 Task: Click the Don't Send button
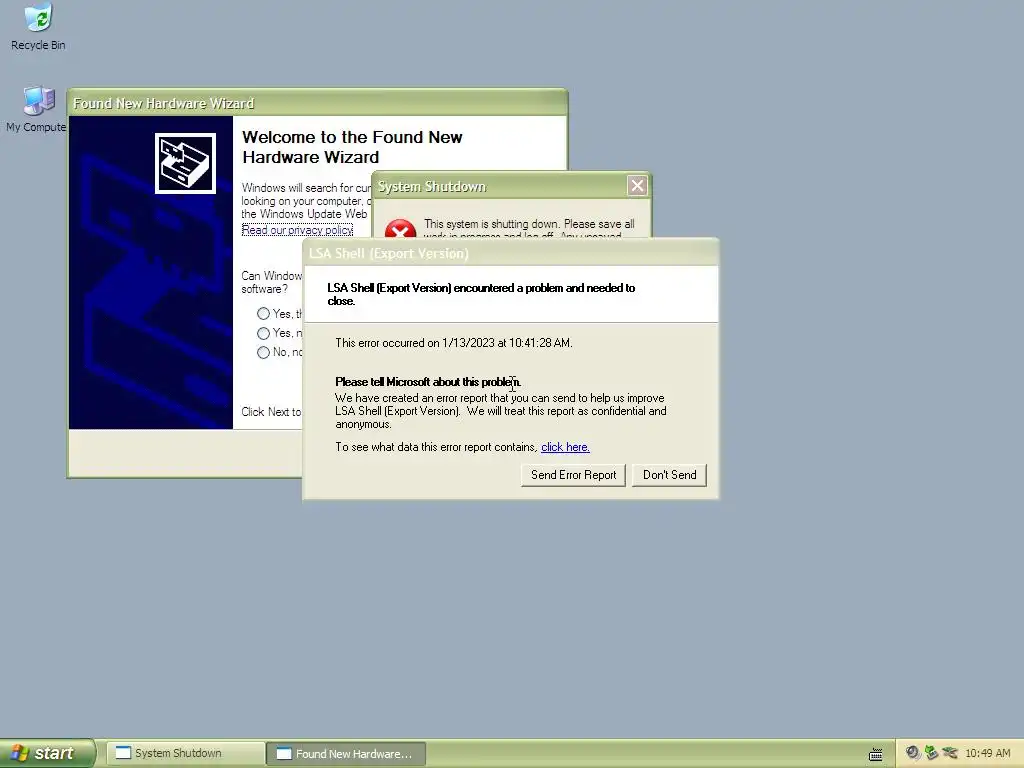click(669, 475)
